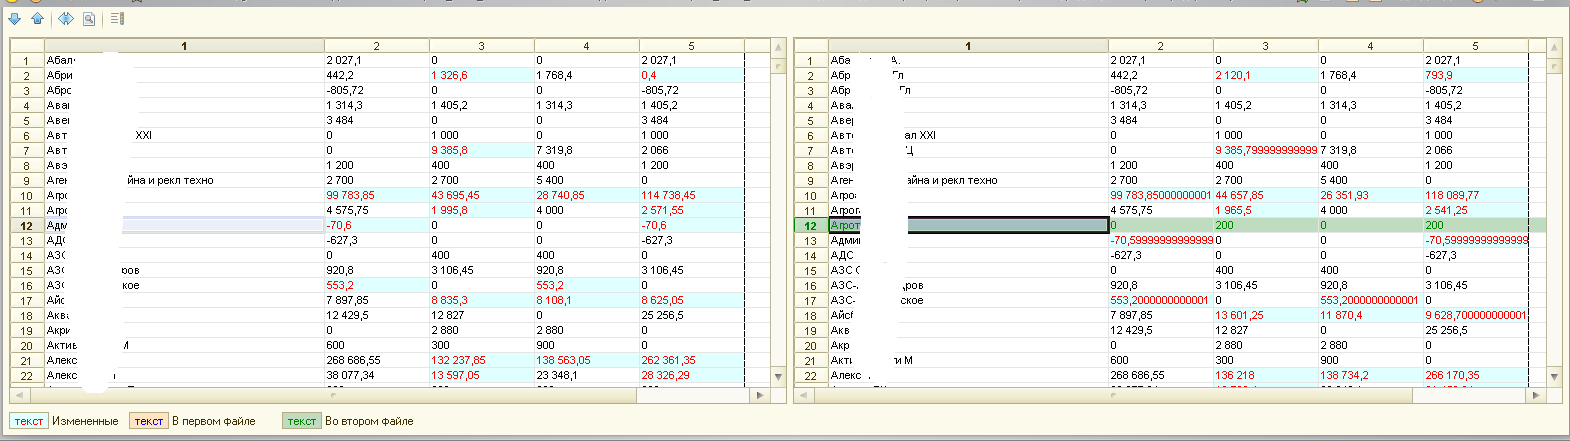This screenshot has width=1570, height=441.
Task: Click the 'Во втором файле' green swatch
Action: pyautogui.click(x=301, y=421)
